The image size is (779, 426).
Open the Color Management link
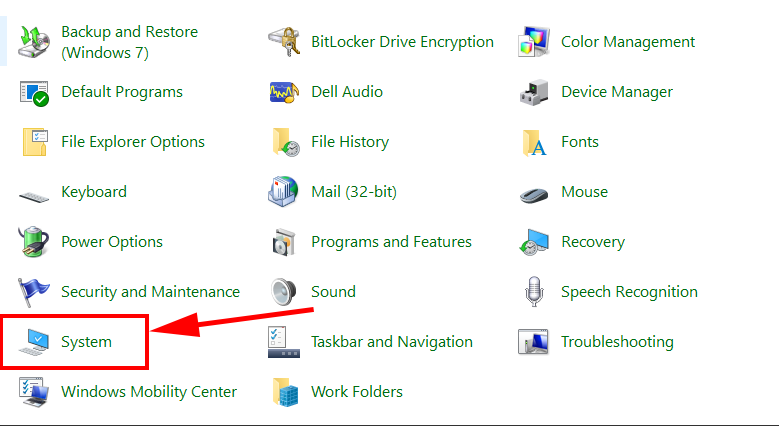628,42
